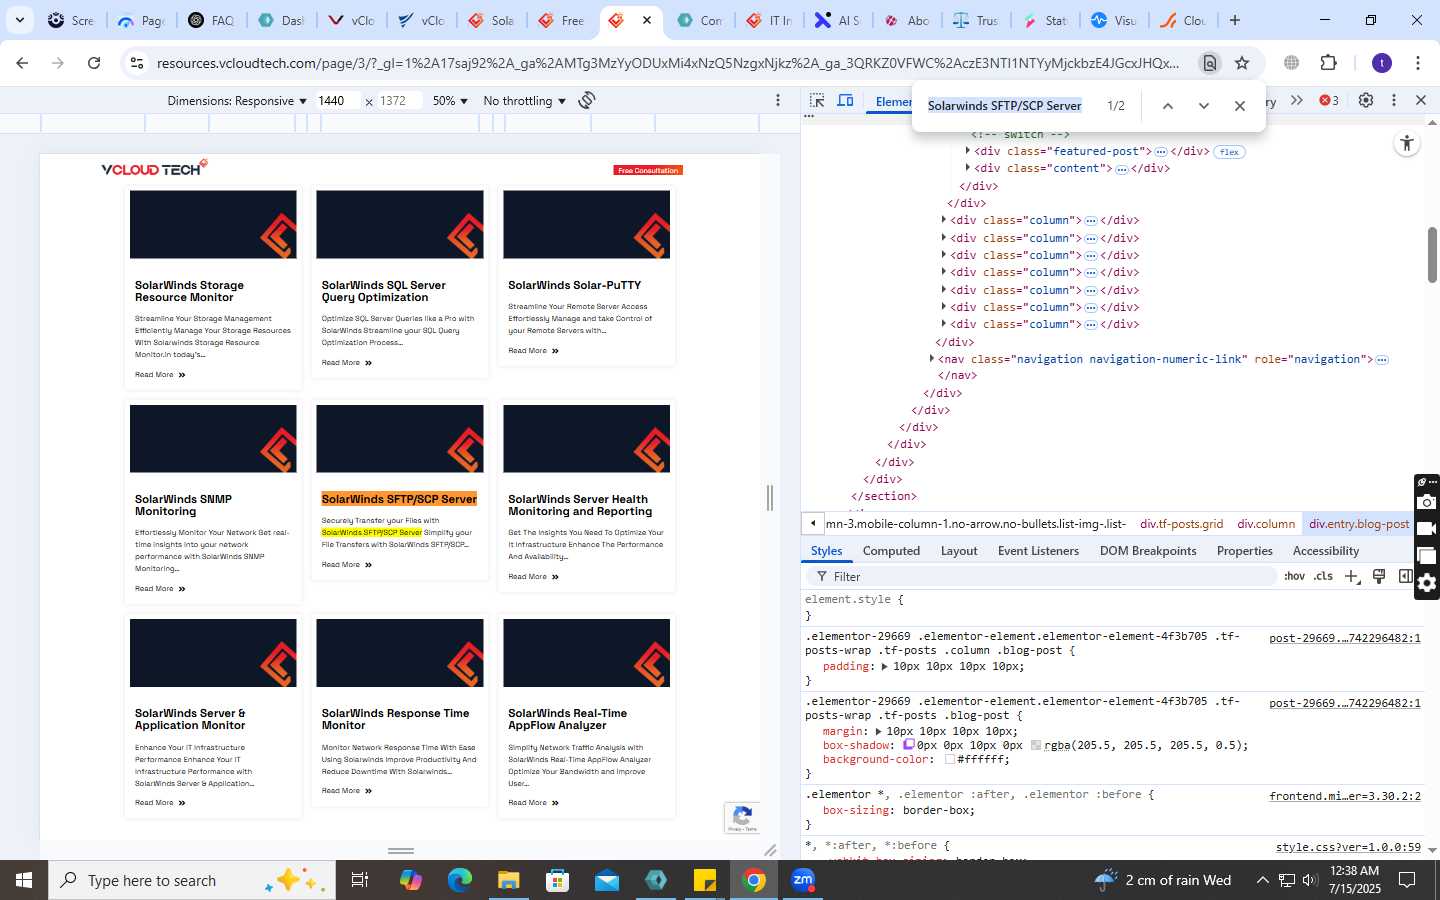Open the No throttling dropdown

tap(524, 101)
